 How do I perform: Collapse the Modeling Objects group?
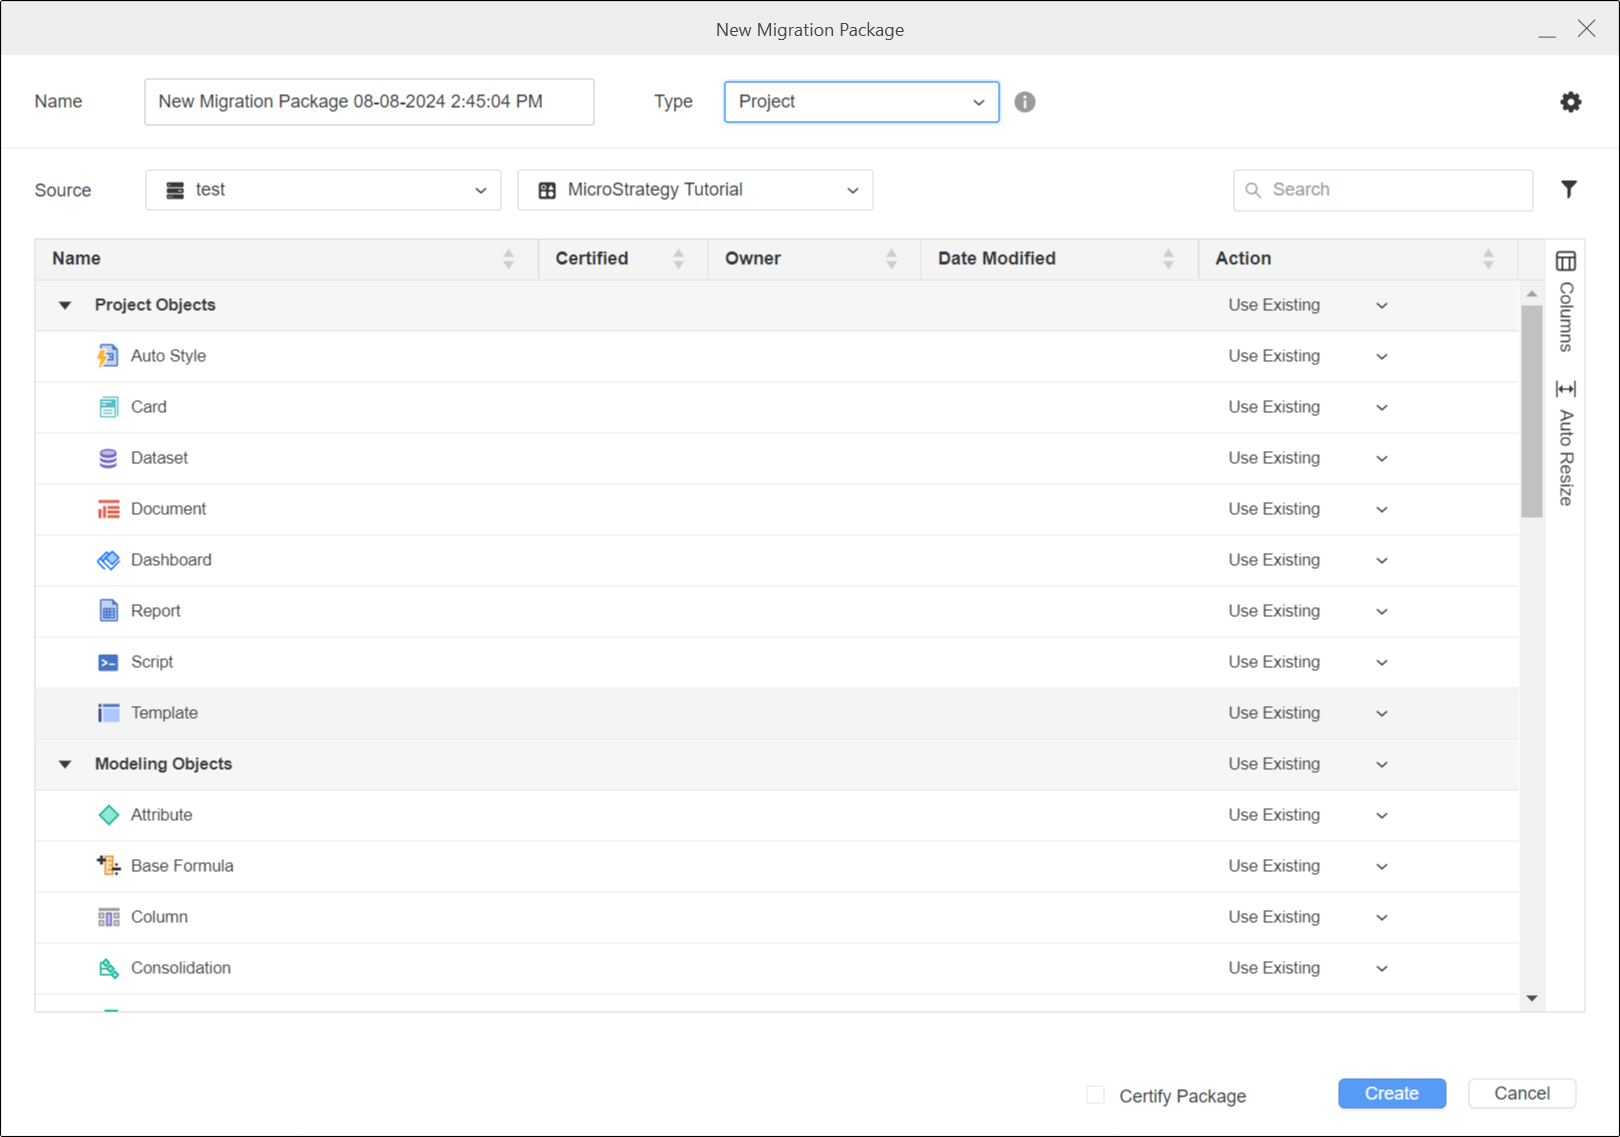[65, 764]
